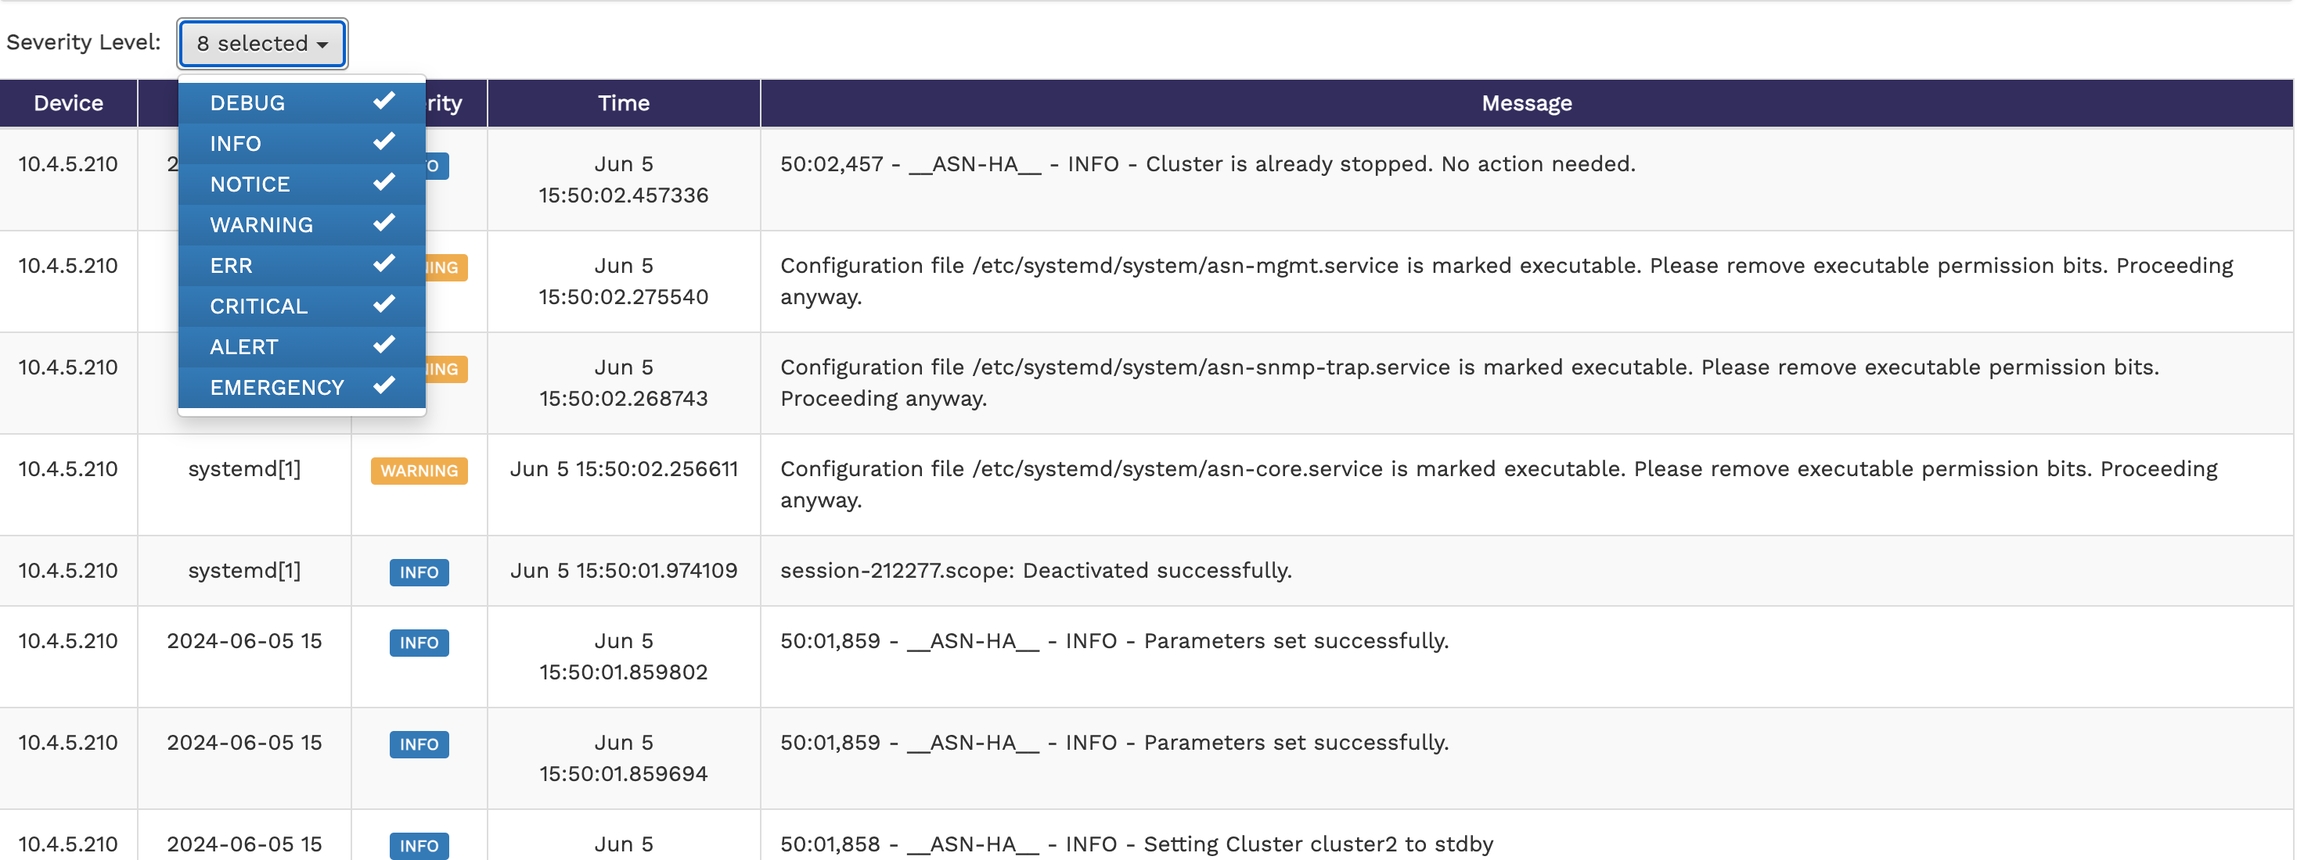Click timestamp Jun 5 15:50:01.974109
This screenshot has height=860, width=2304.
(x=623, y=571)
